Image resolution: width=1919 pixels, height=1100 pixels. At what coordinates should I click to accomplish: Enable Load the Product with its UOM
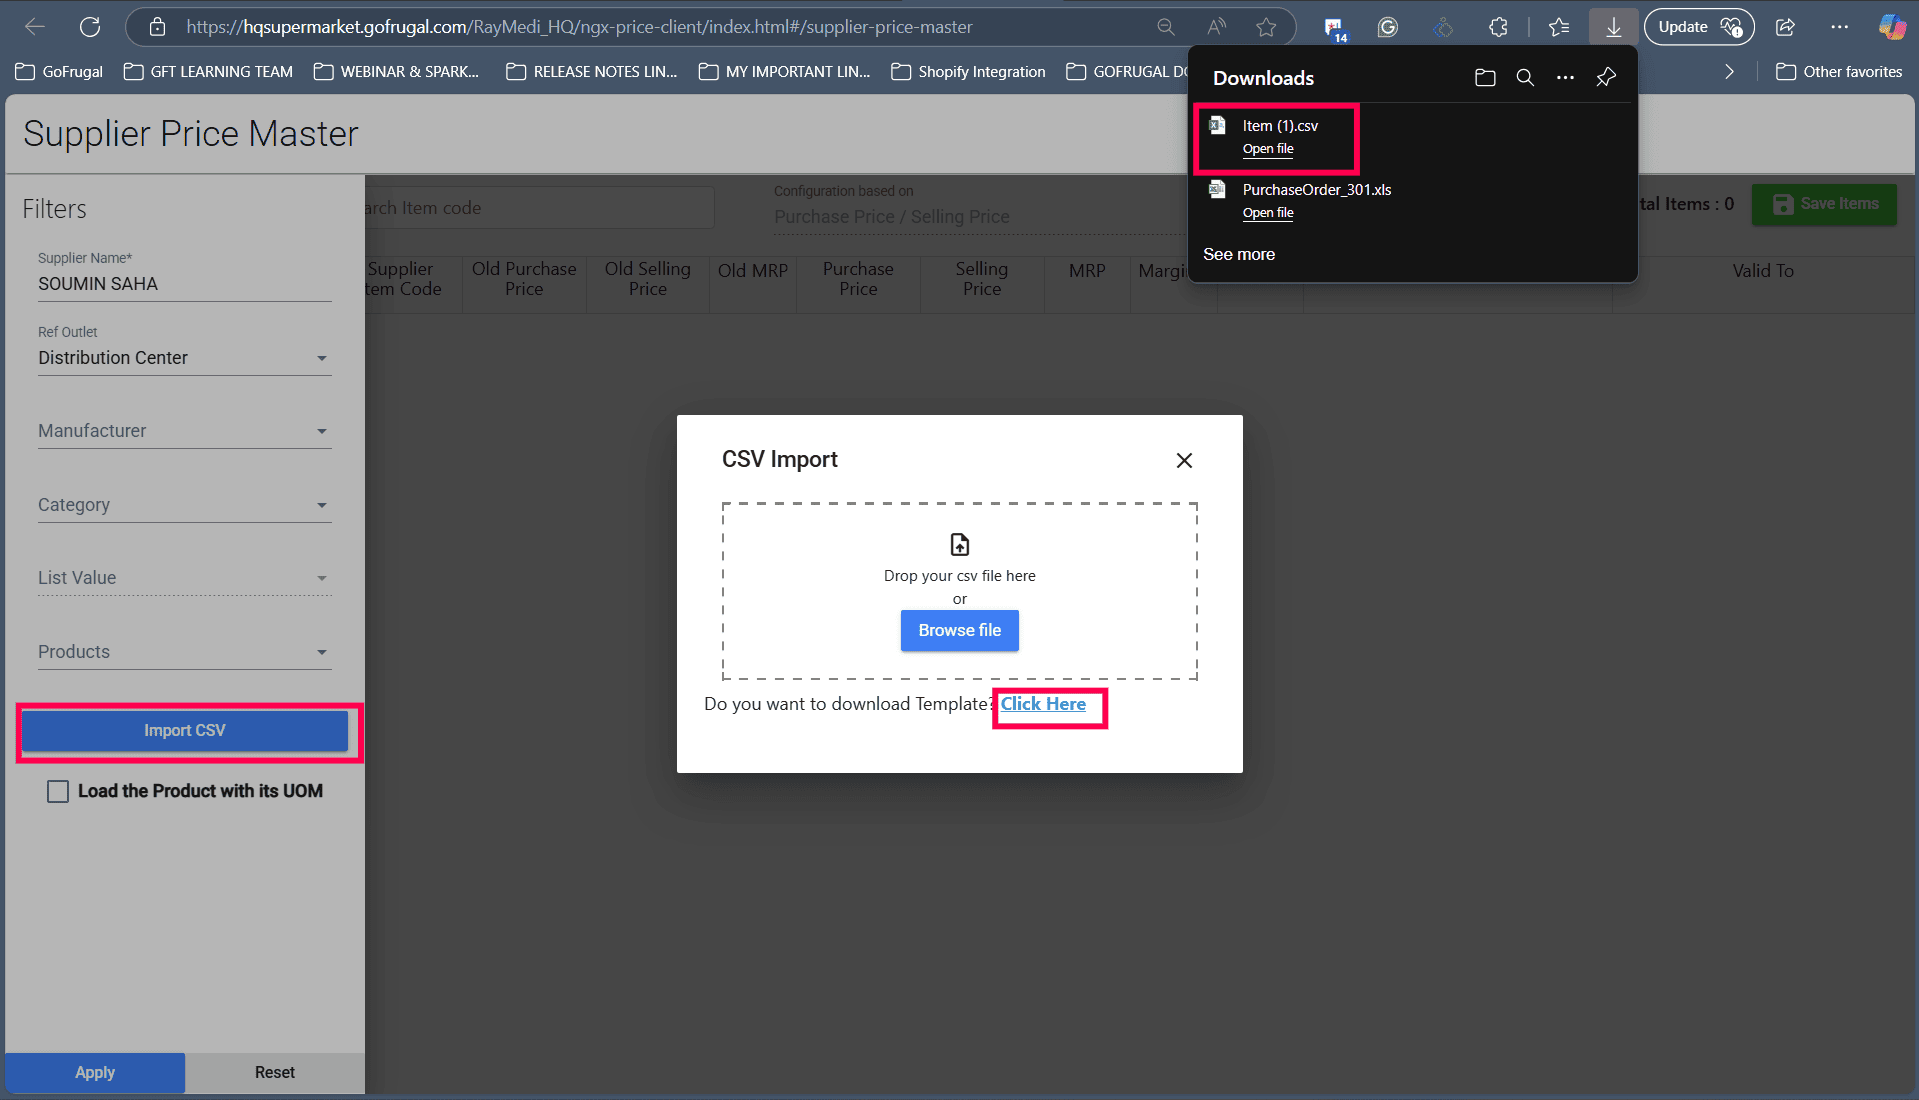(59, 792)
